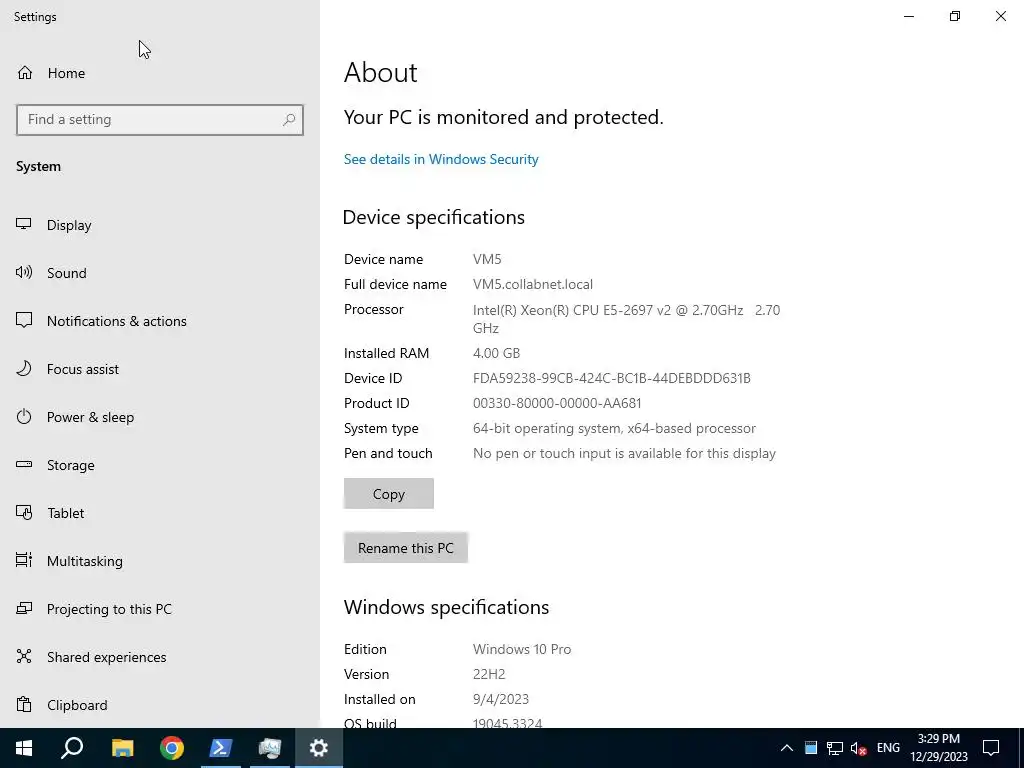Open File Explorer from taskbar
Image resolution: width=1024 pixels, height=768 pixels.
(122, 748)
